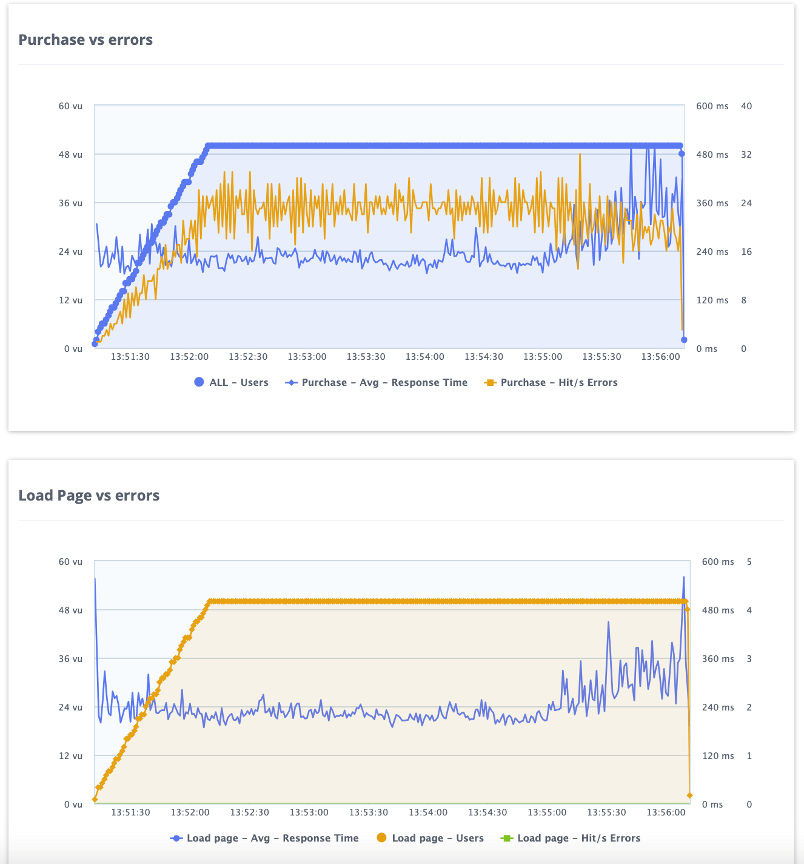Click '12 vu' axis label on Load Page chart
The image size is (804, 864).
[x=71, y=755]
